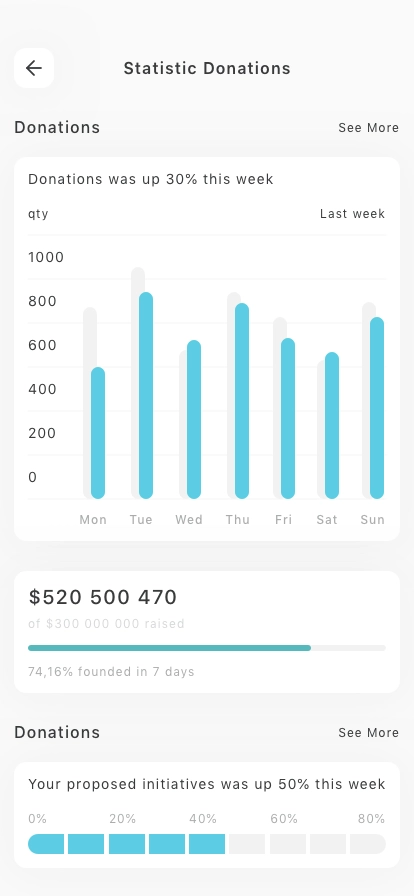Click the teal fundraising progress bar
414x896 pixels.
[169, 648]
